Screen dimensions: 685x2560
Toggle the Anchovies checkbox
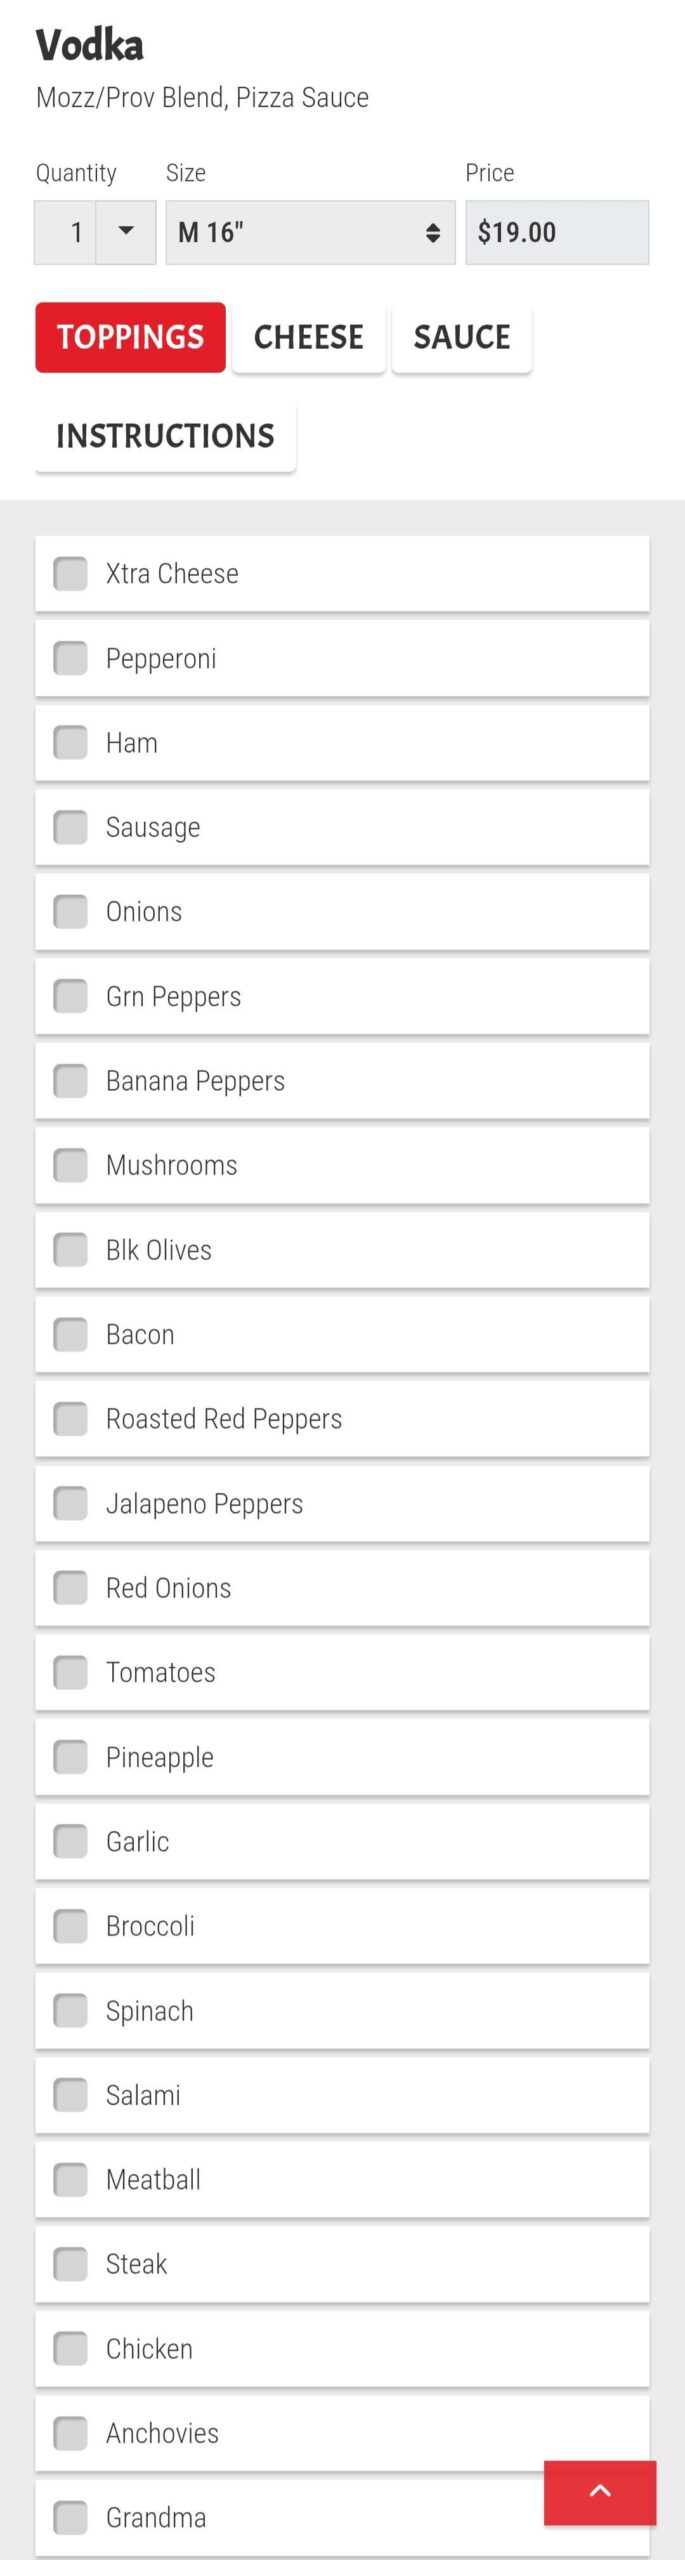click(71, 2433)
